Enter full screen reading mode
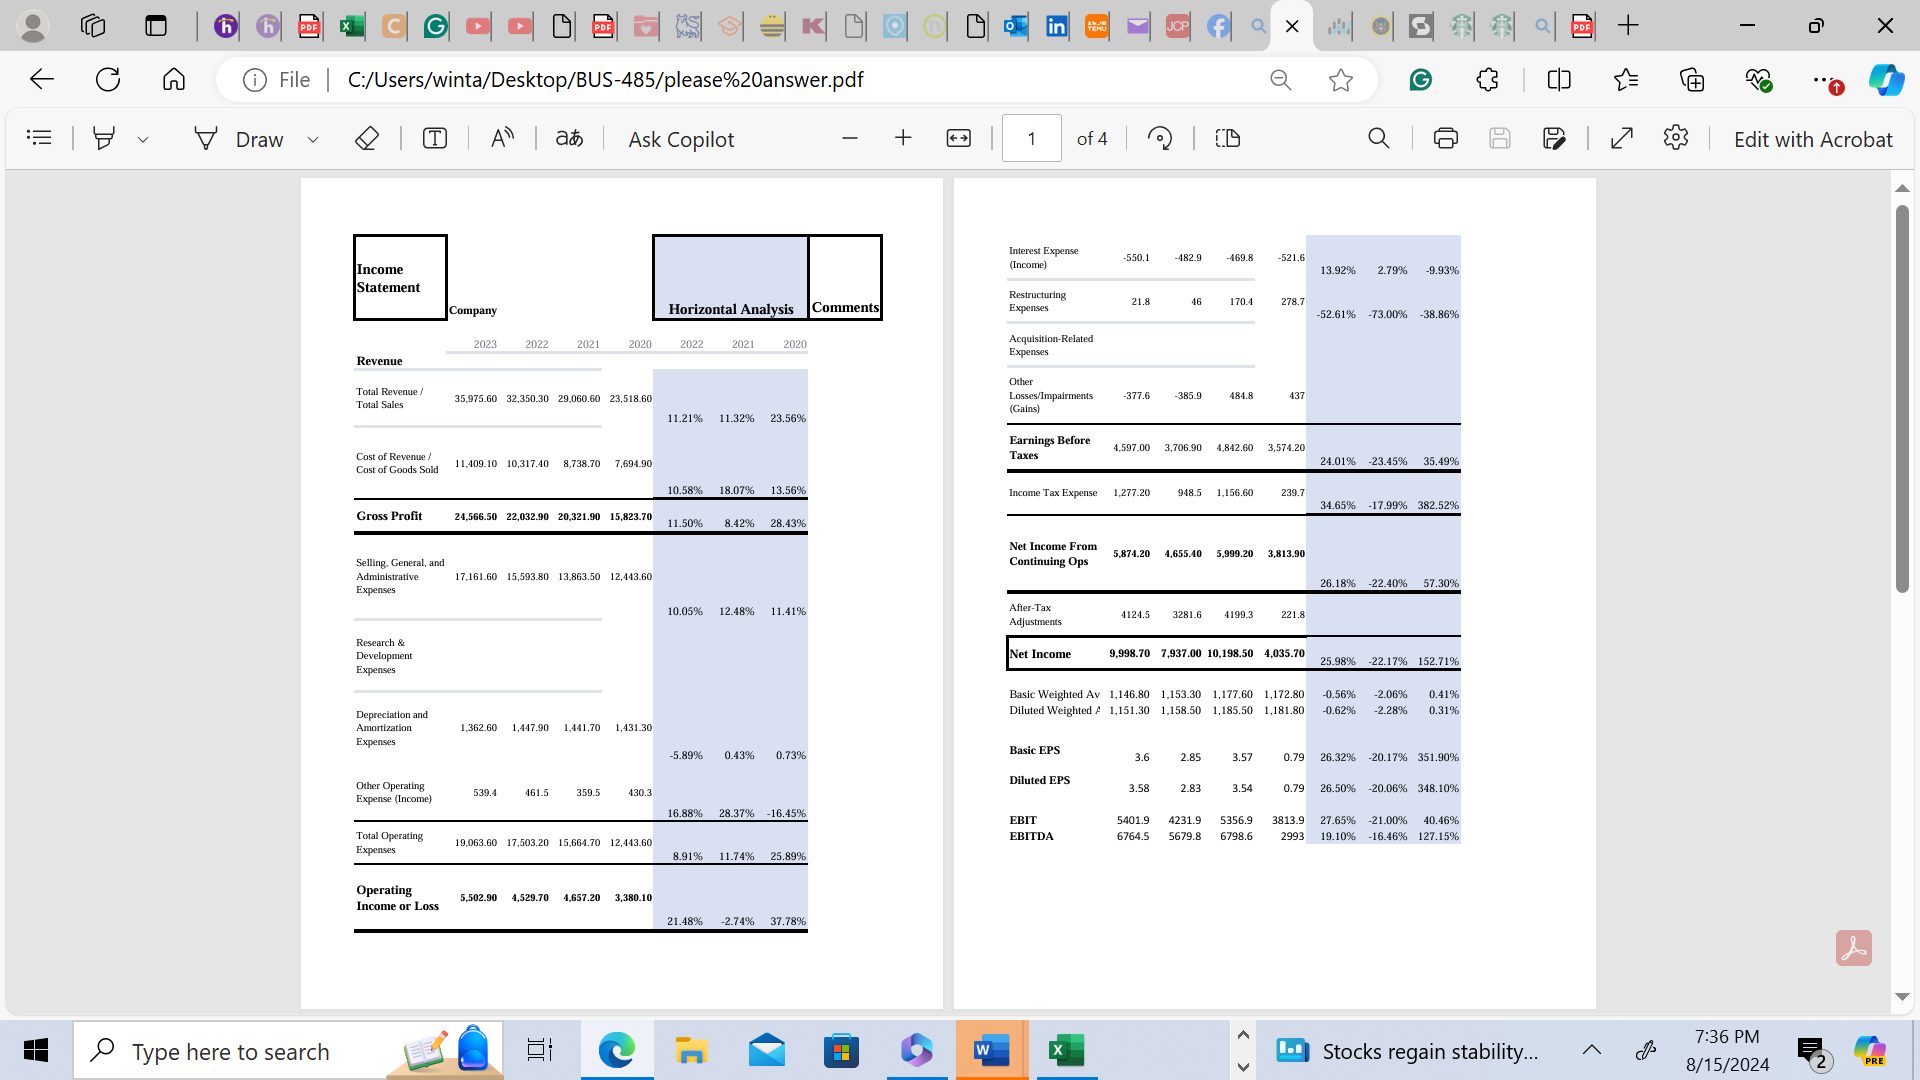Screen dimensions: 1920x1080 click(1621, 139)
